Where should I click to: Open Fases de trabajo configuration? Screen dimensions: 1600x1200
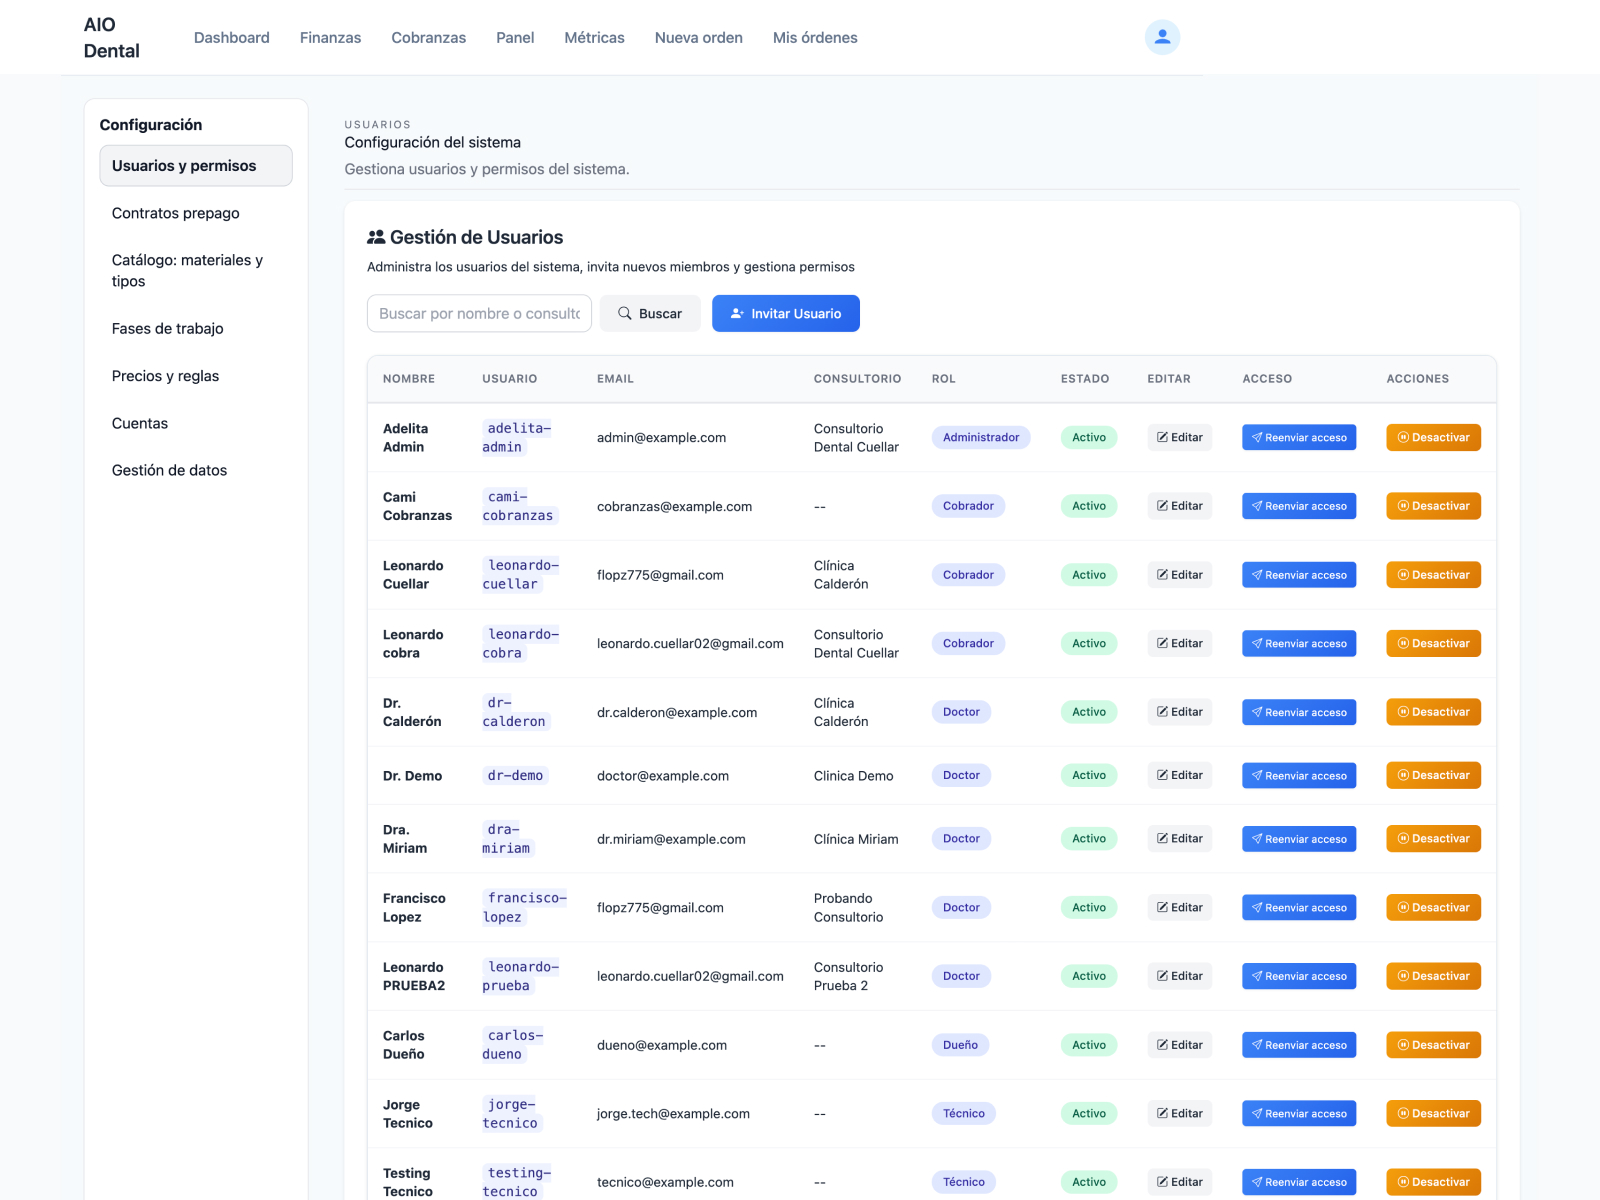(167, 328)
